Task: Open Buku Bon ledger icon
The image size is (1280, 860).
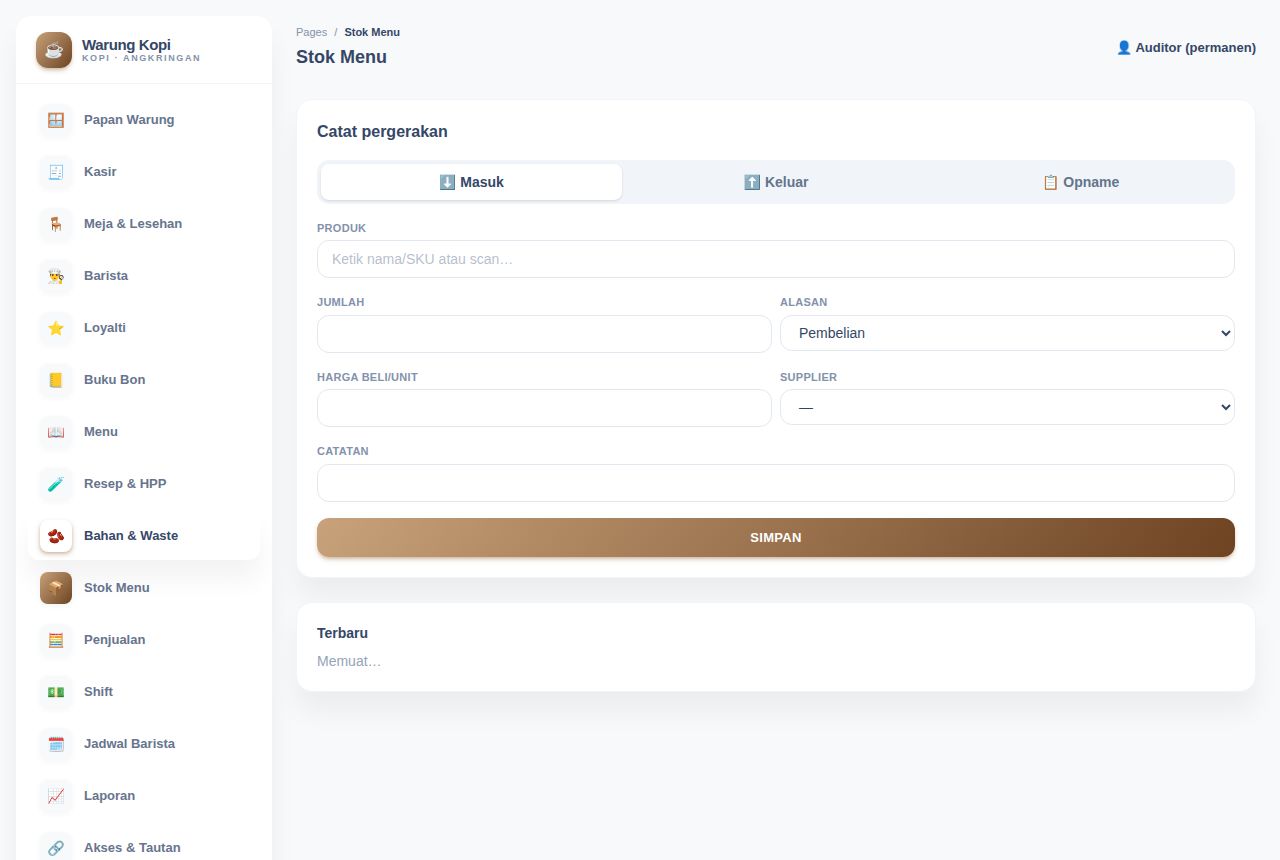Action: click(x=56, y=380)
